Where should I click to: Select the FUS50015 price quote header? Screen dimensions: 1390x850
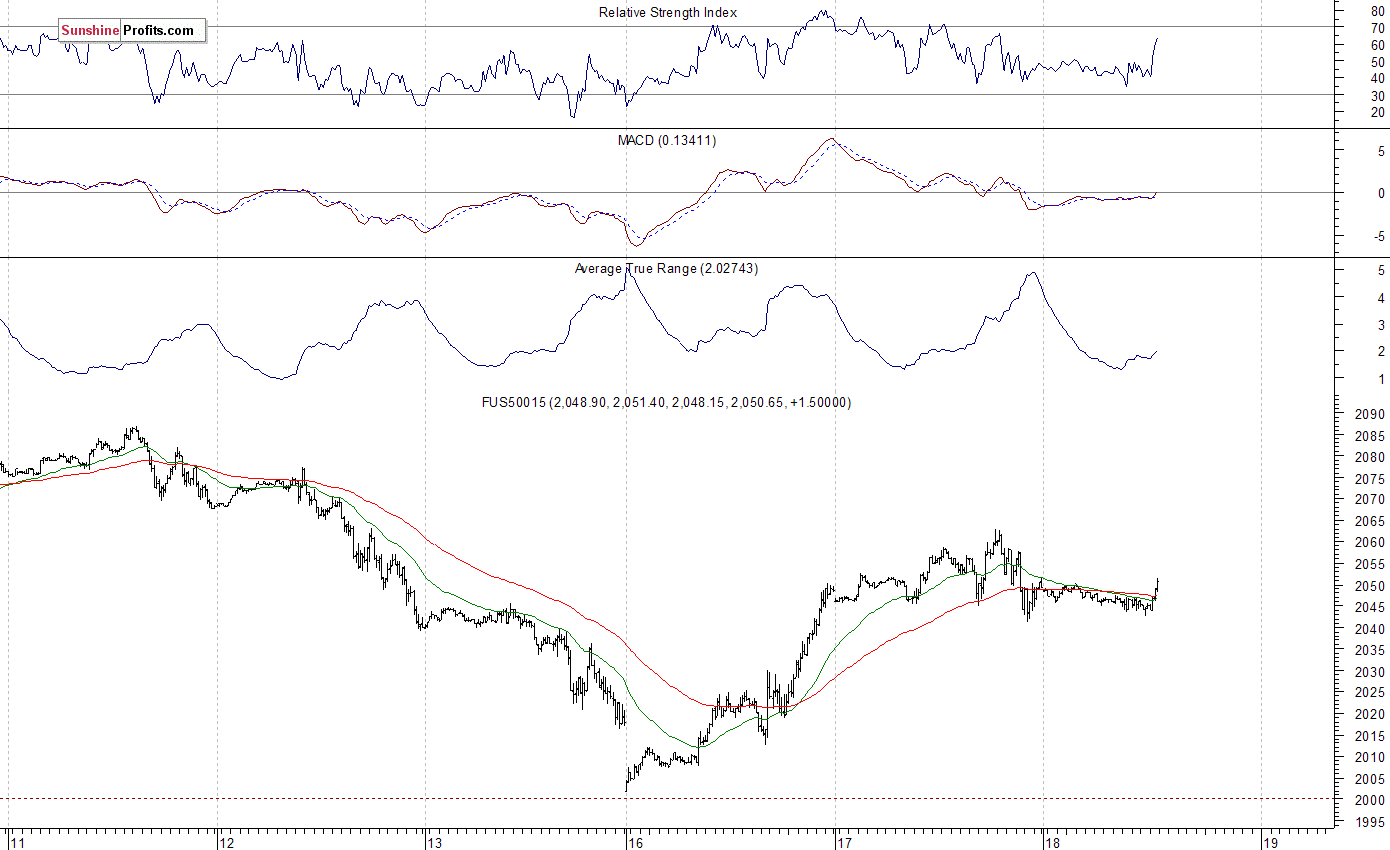(x=666, y=403)
